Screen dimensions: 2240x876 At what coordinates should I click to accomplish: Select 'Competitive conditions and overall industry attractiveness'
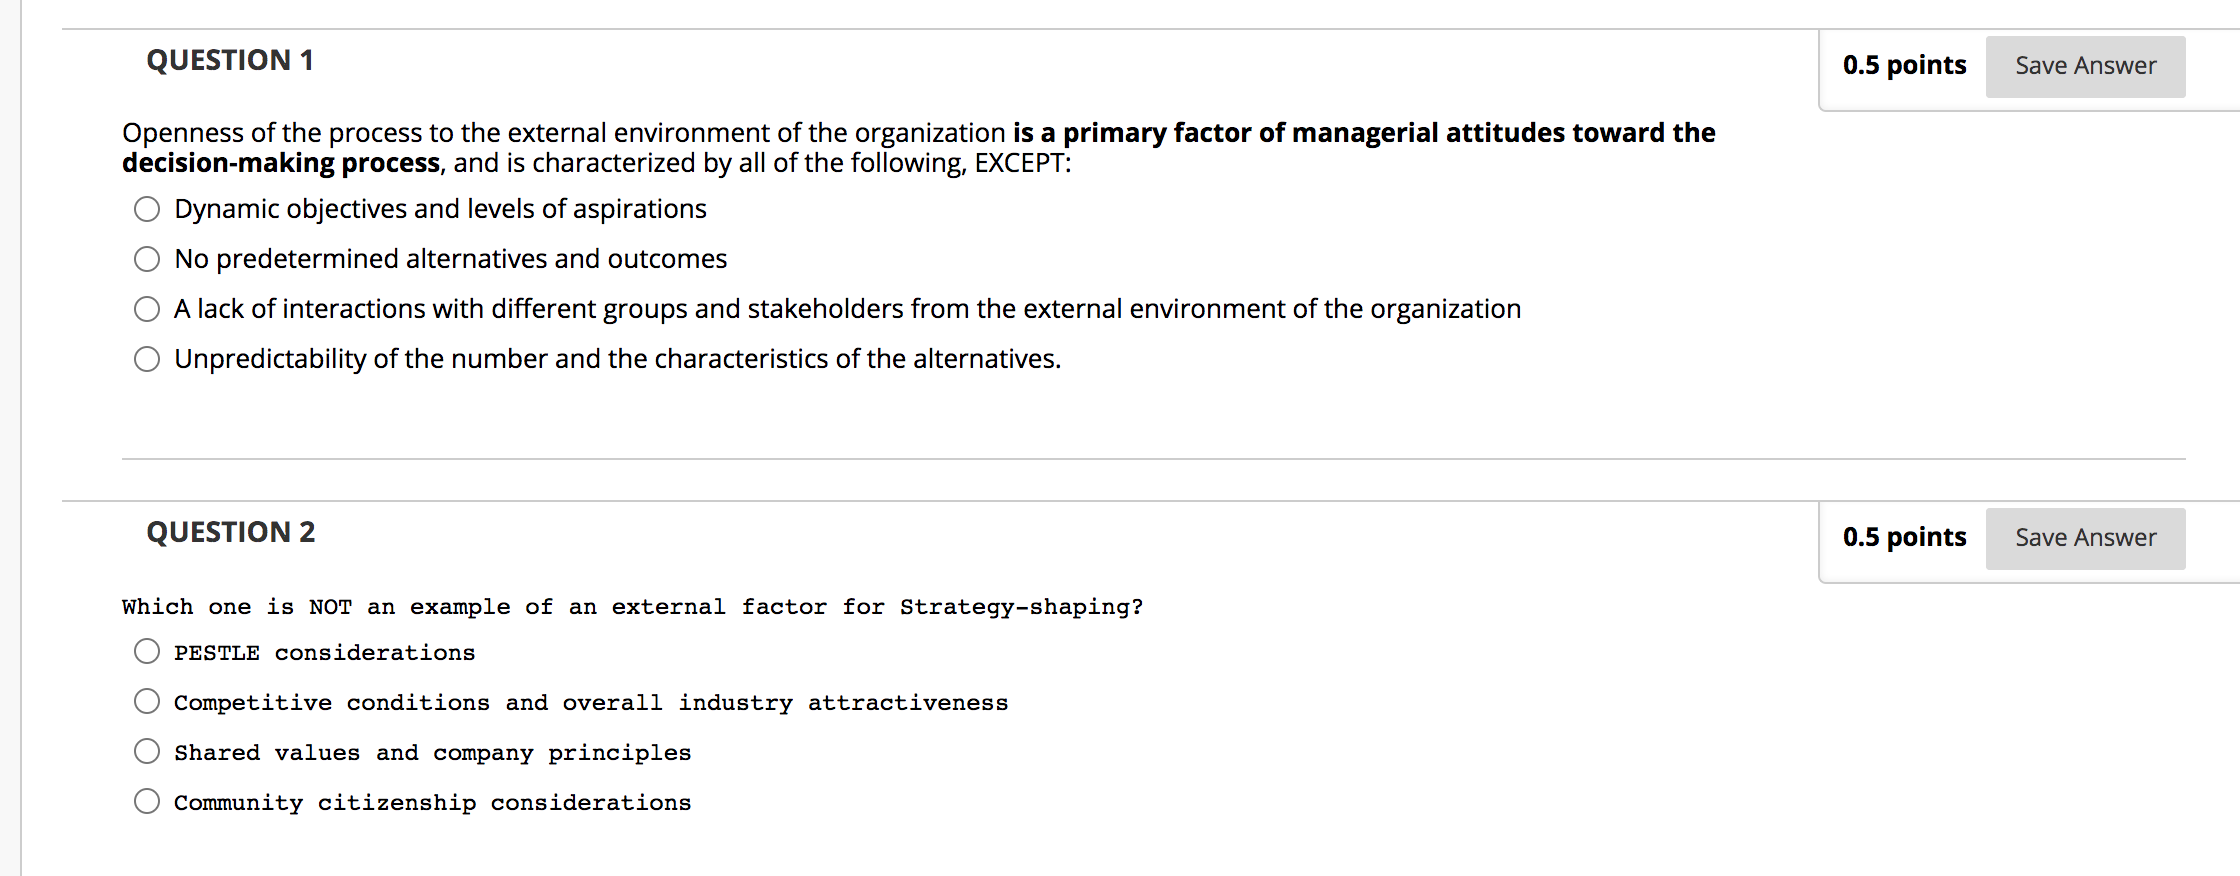pos(147,701)
